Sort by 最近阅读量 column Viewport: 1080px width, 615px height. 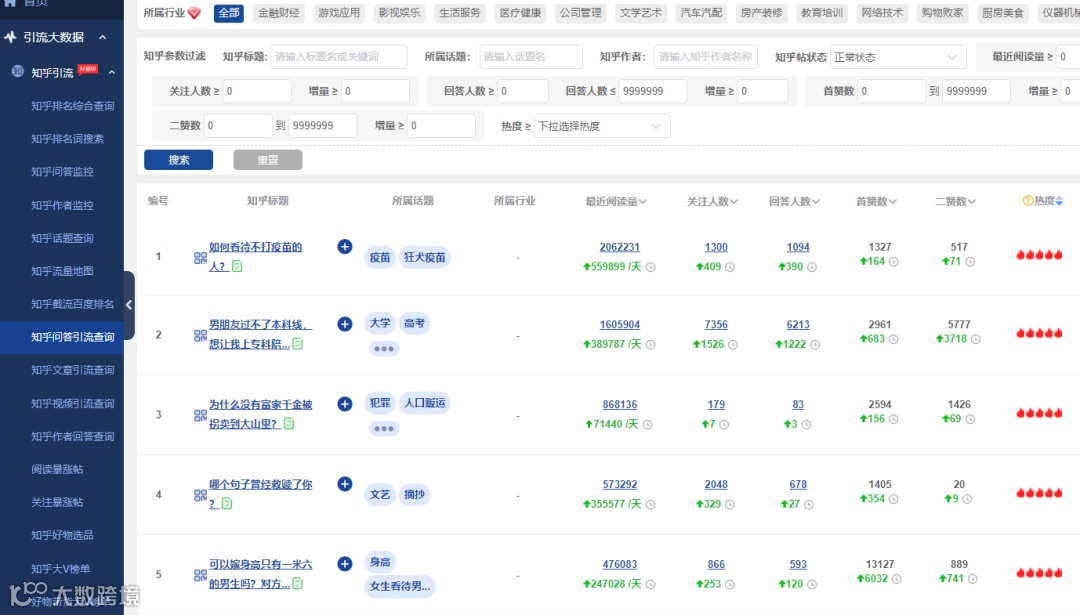[x=616, y=201]
